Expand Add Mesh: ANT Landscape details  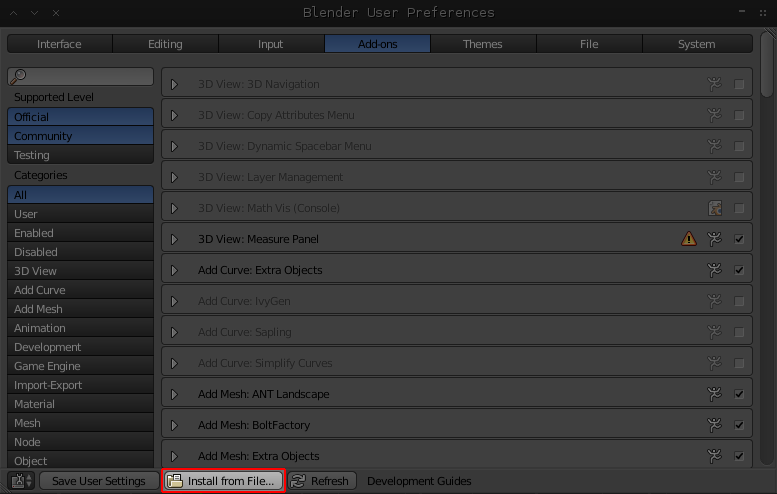(x=174, y=394)
